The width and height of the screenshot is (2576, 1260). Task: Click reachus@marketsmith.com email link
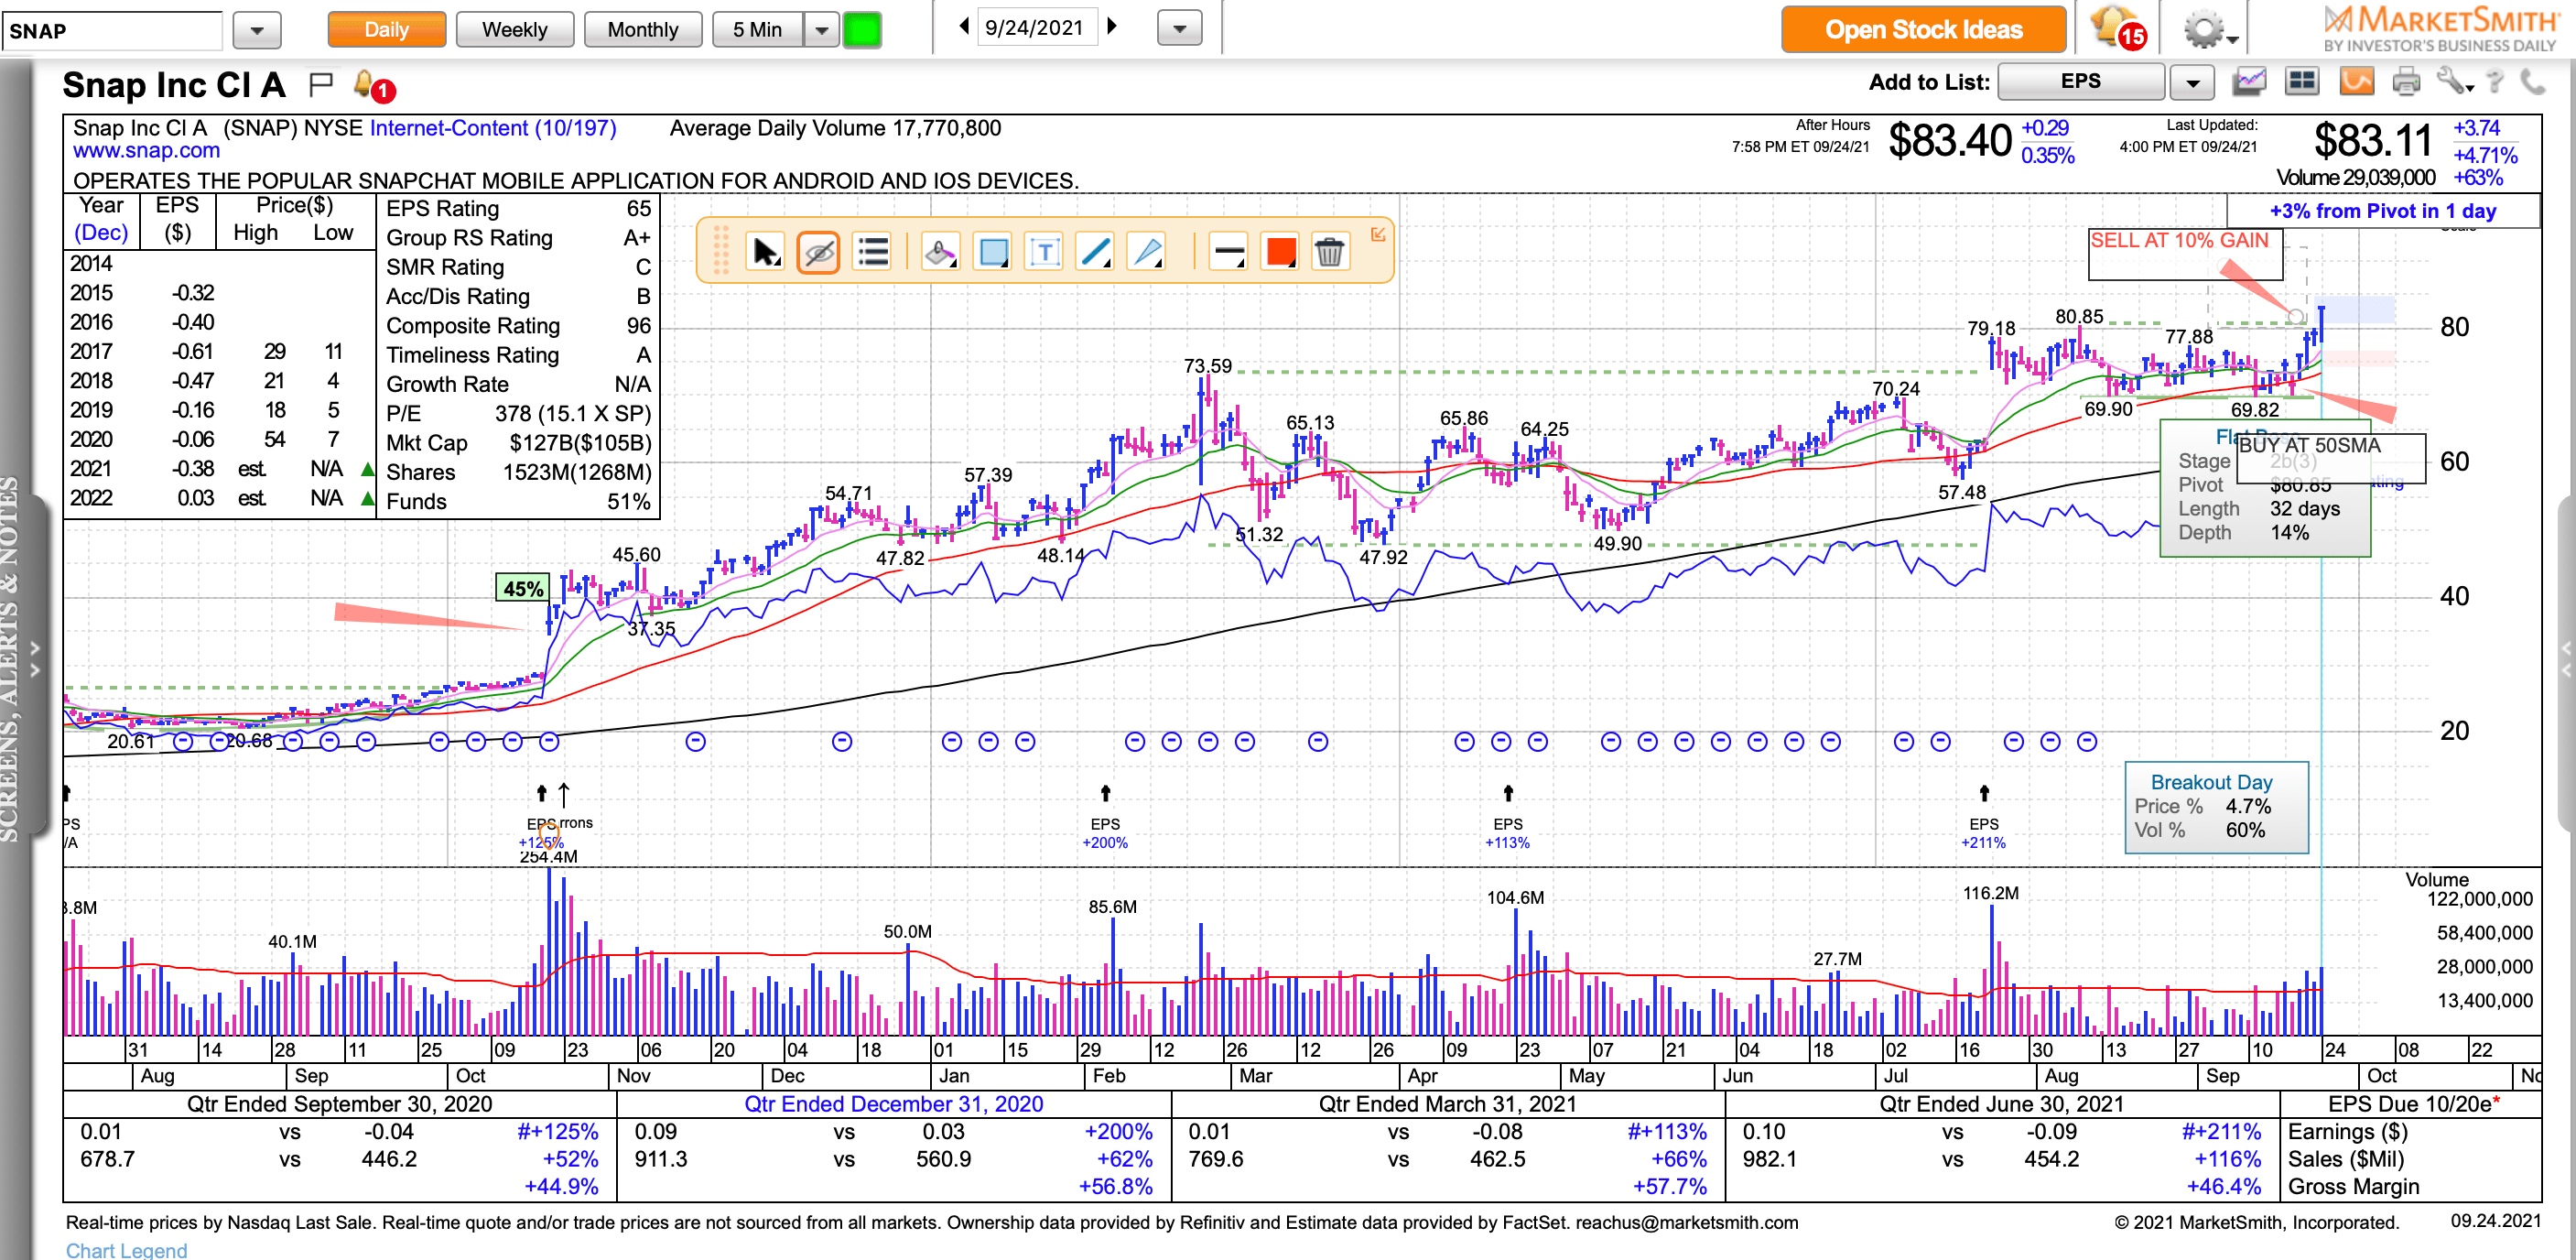(x=1687, y=1223)
